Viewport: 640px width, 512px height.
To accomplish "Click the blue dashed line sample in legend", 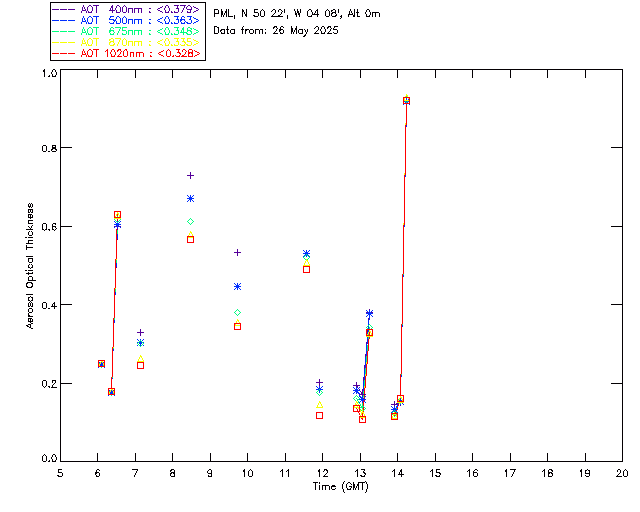I will pyautogui.click(x=64, y=20).
